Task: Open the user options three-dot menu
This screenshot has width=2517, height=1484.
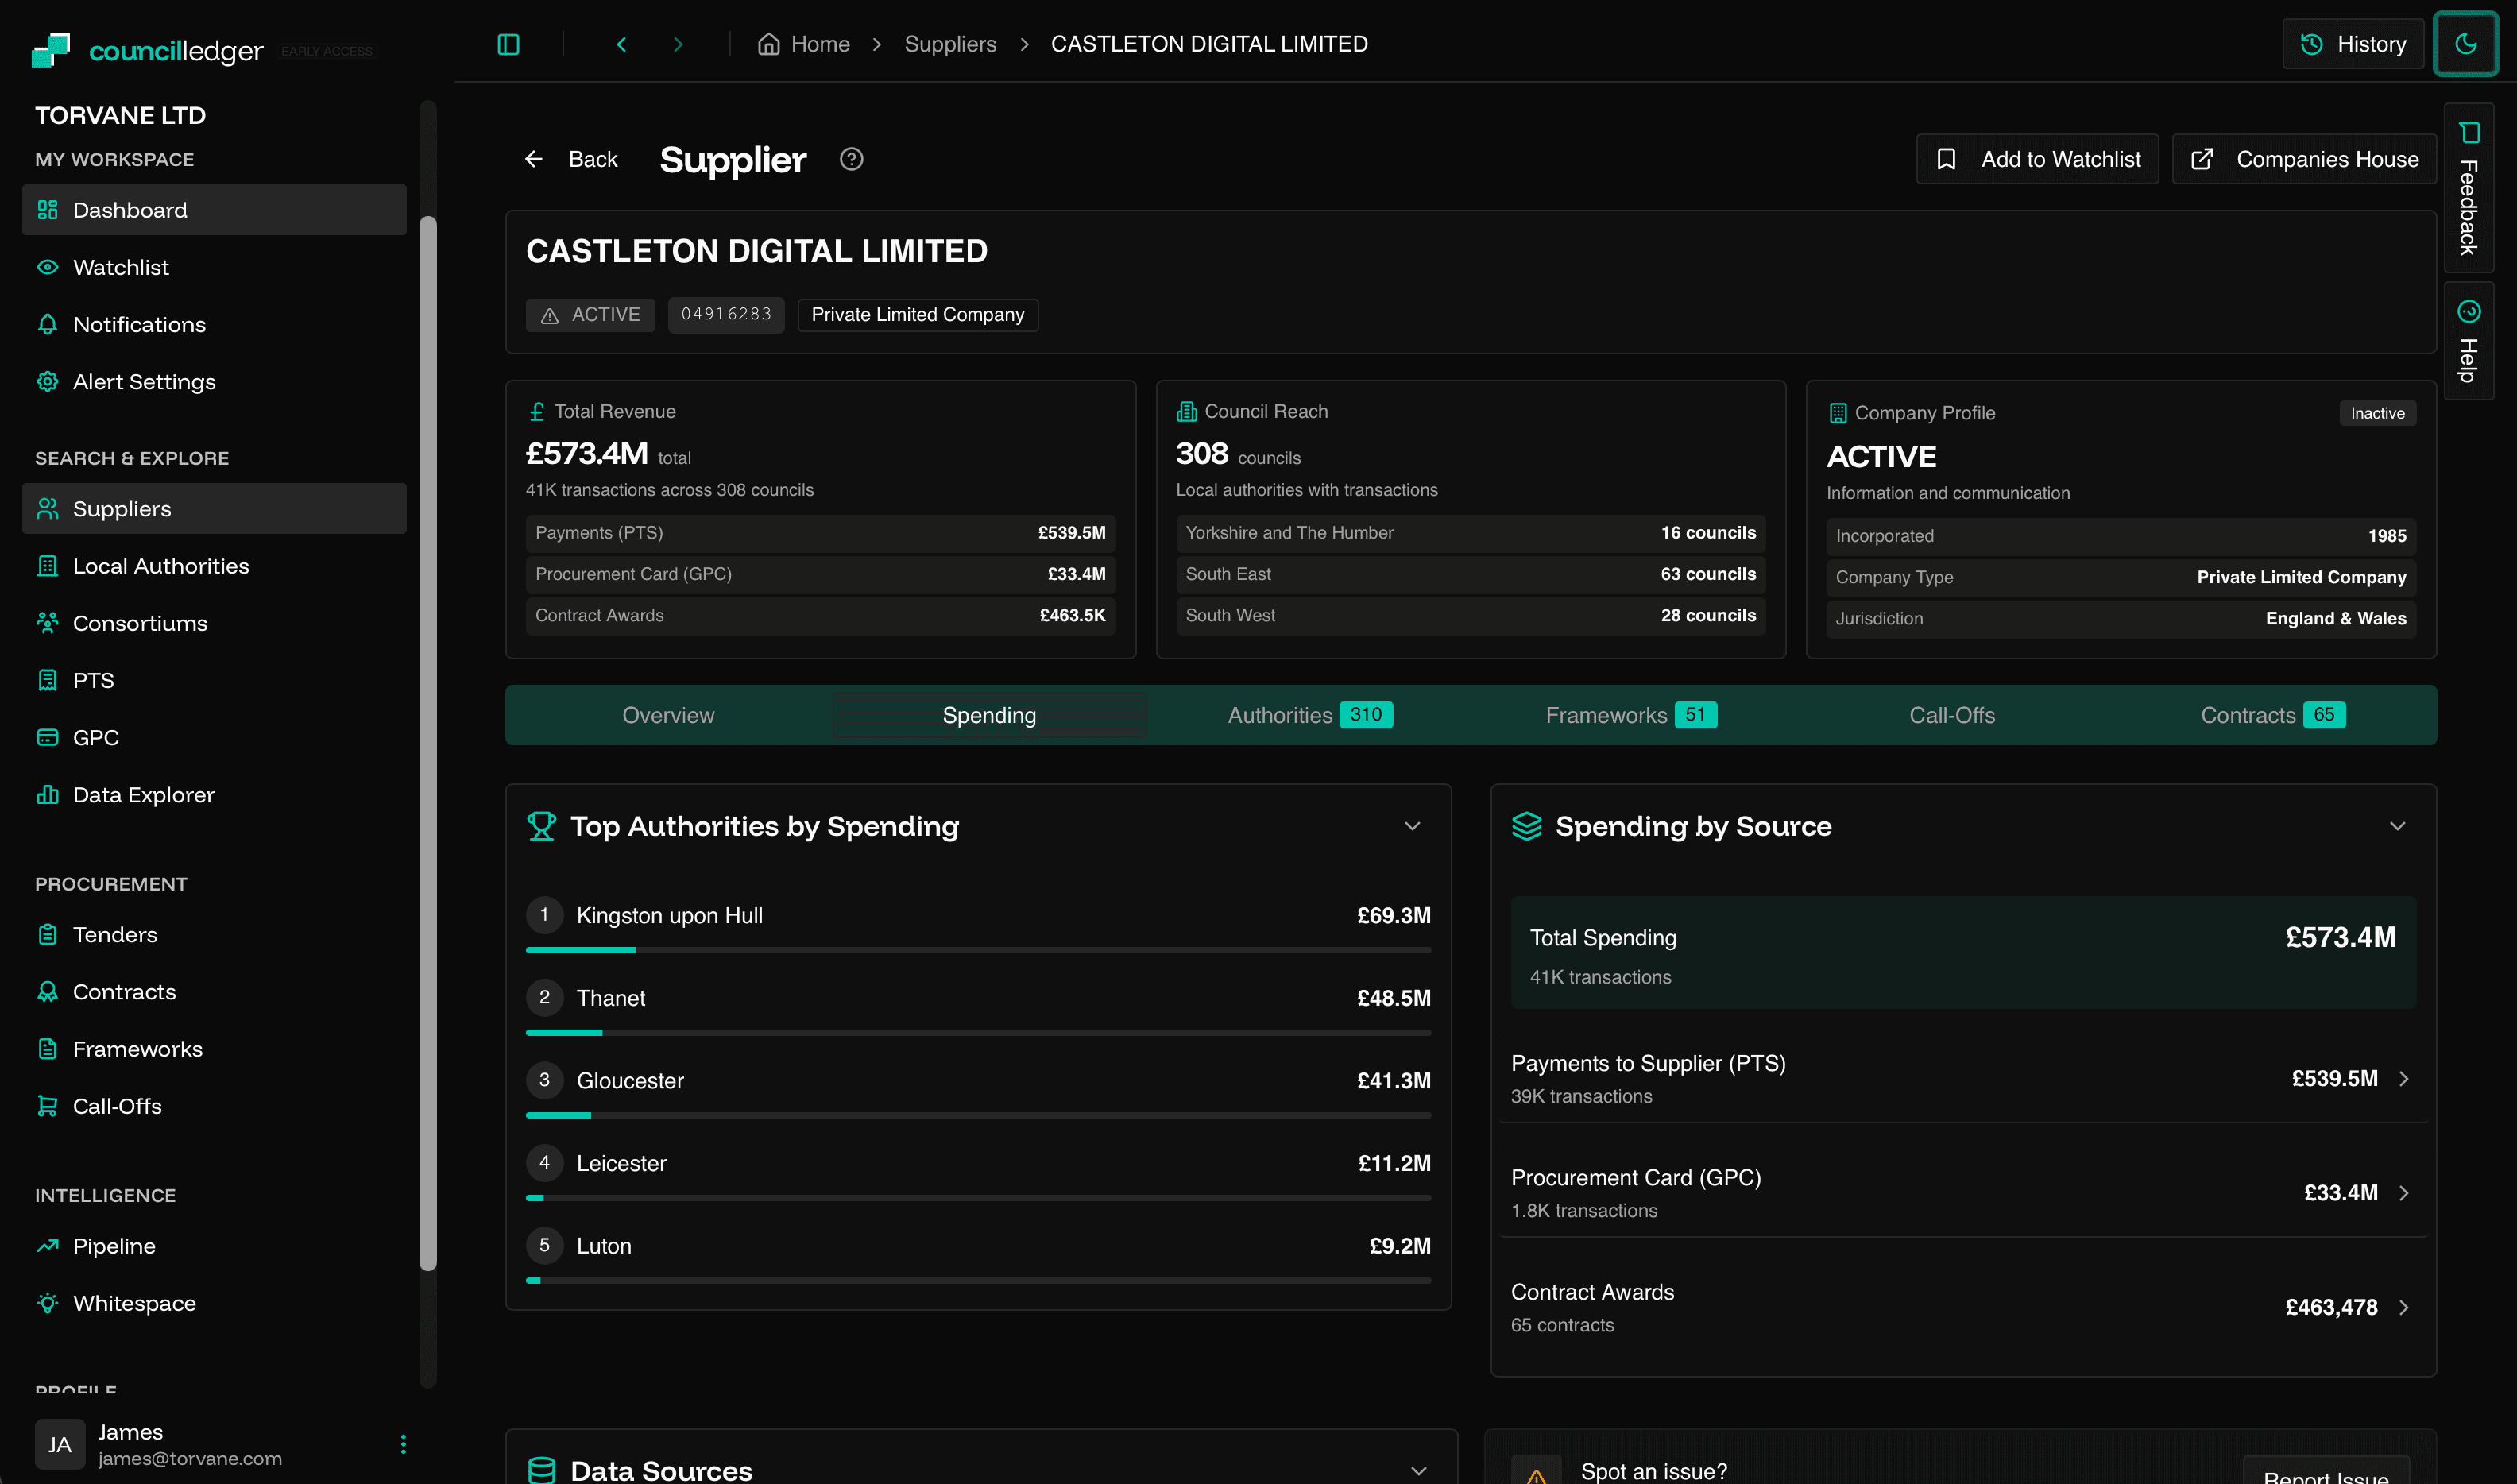Action: 403,1444
